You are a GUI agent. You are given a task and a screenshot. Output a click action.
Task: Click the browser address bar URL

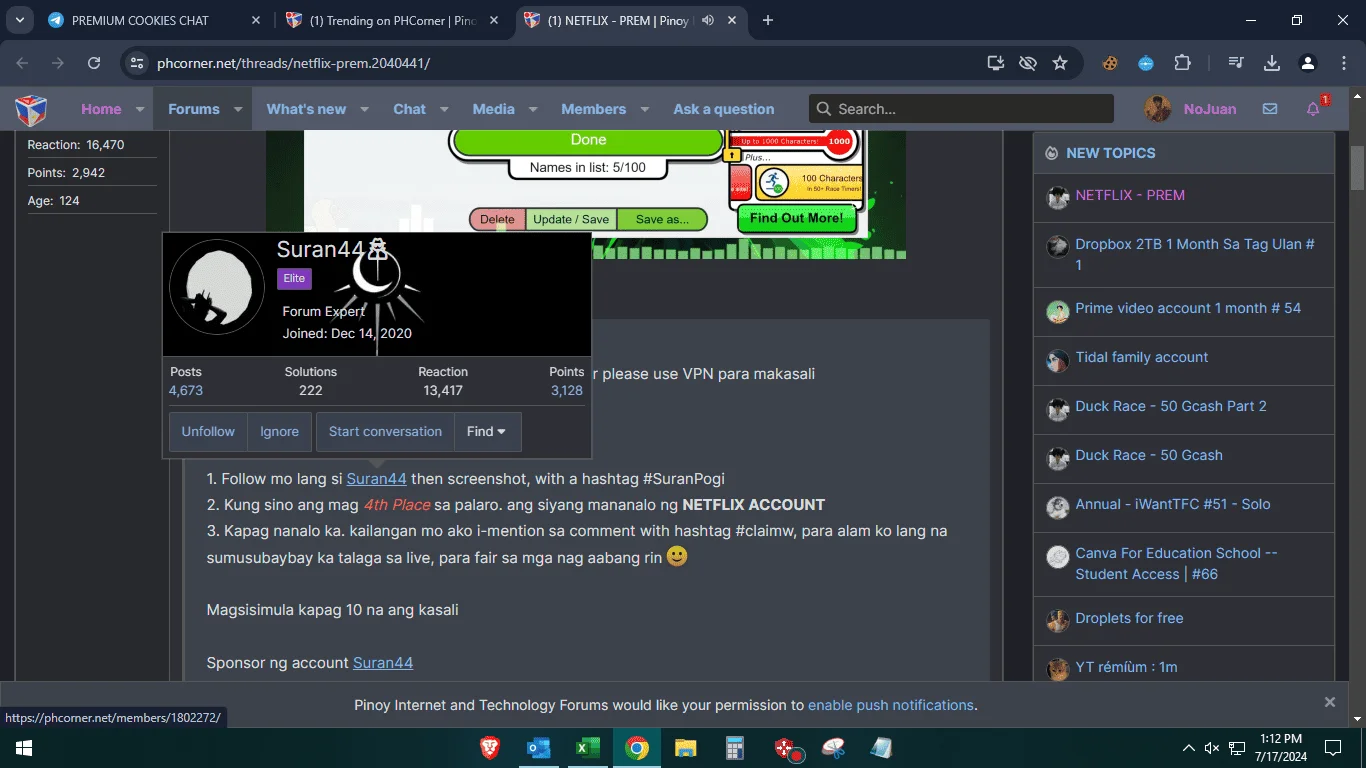[294, 63]
